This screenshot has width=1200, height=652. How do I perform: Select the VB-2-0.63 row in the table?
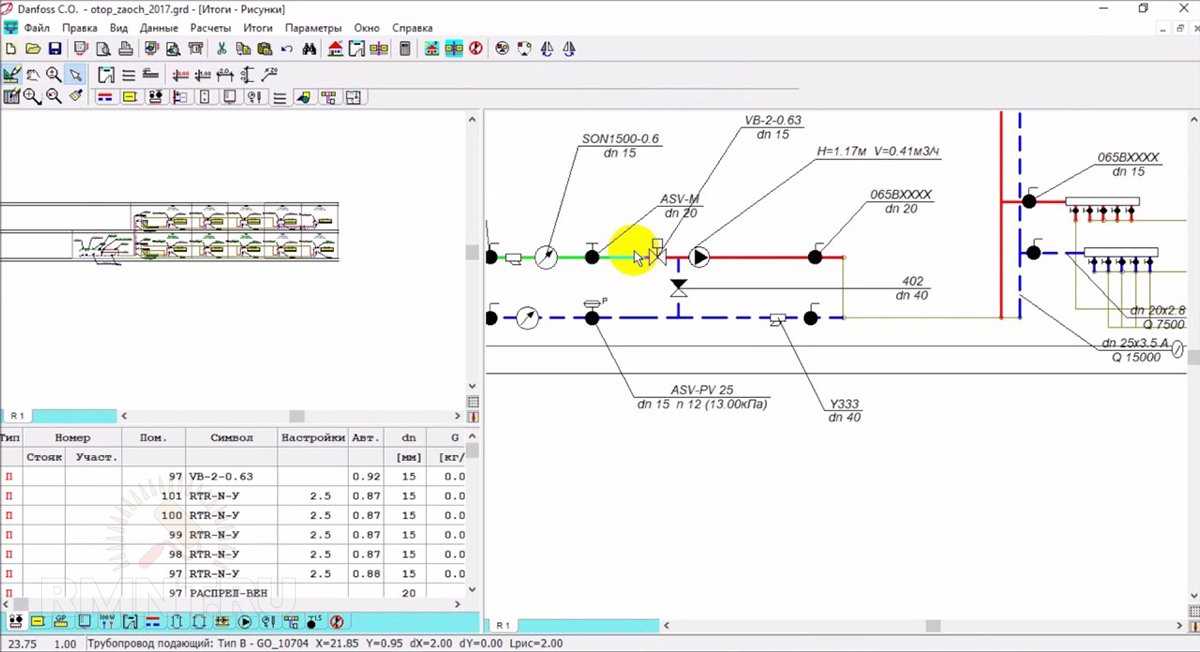coord(221,477)
